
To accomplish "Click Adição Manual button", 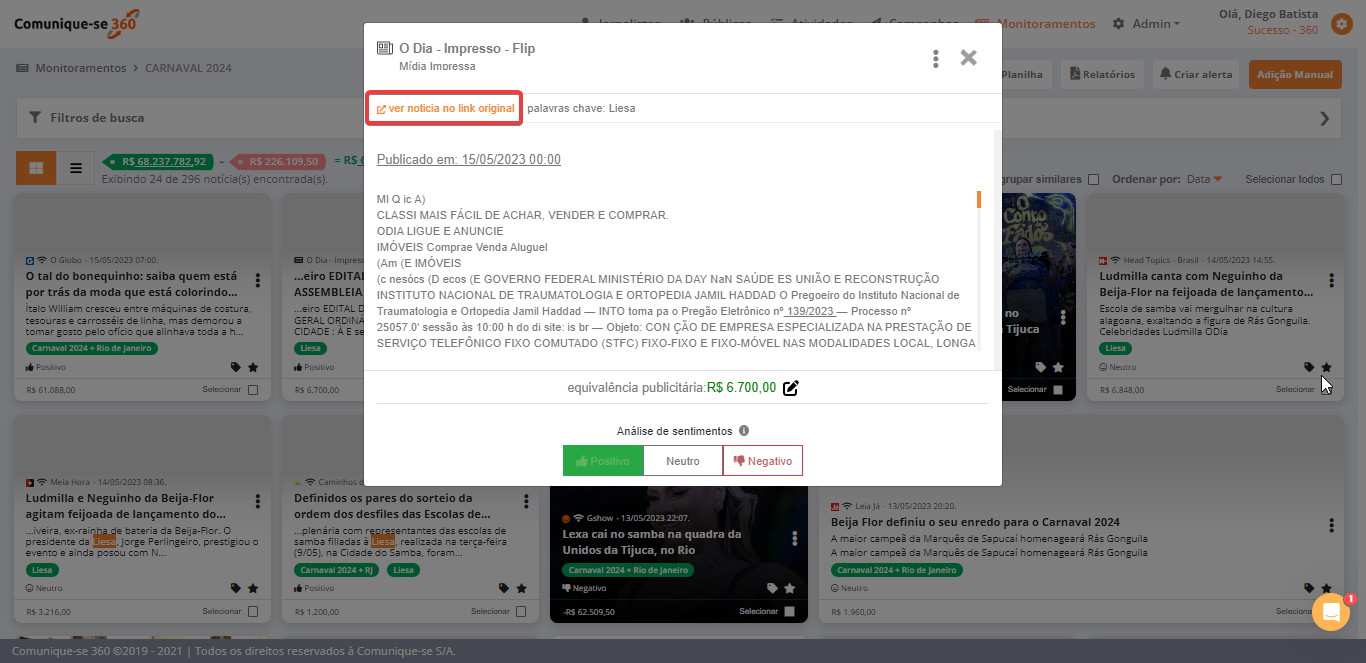I will click(x=1294, y=74).
